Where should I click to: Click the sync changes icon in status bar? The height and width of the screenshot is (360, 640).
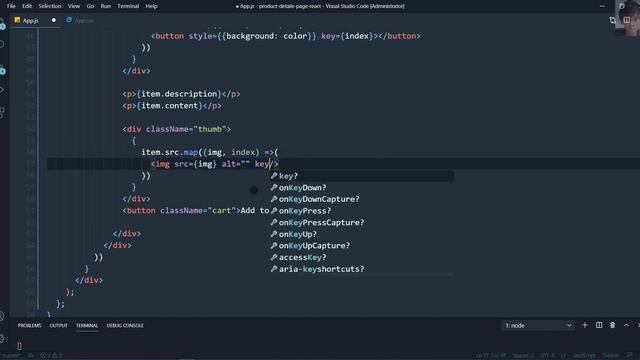[30, 356]
